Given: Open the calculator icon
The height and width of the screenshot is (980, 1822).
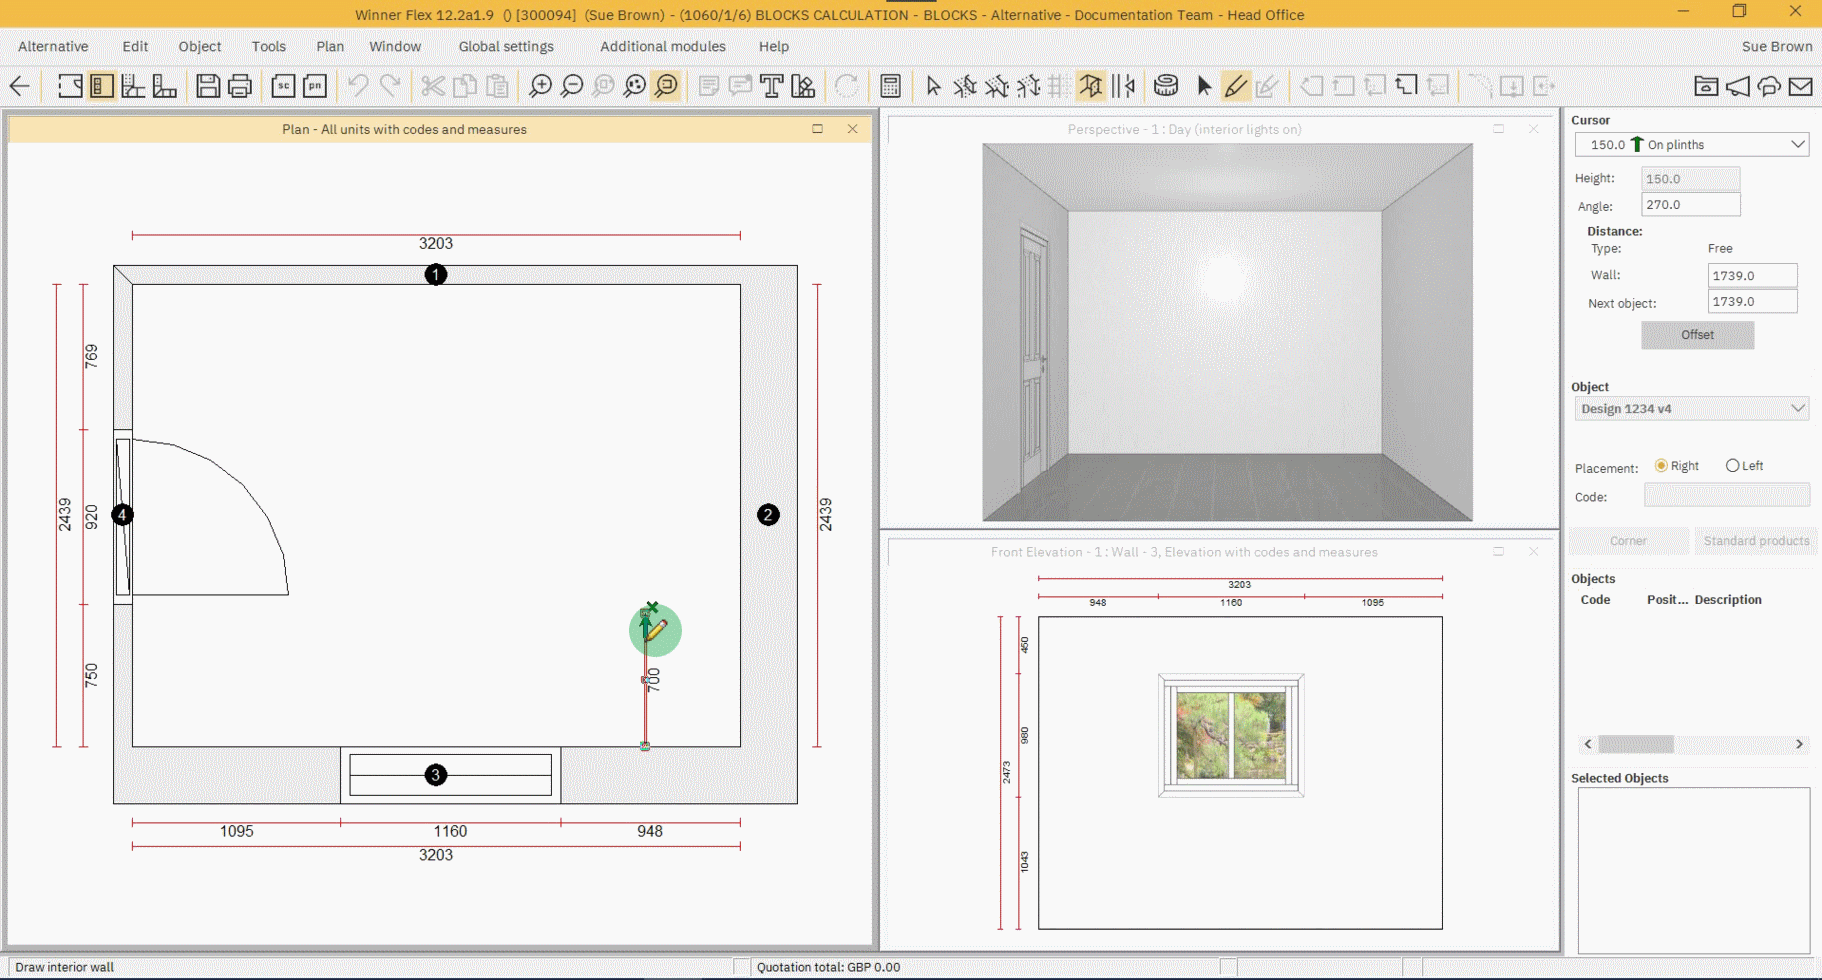Looking at the screenshot, I should point(890,86).
